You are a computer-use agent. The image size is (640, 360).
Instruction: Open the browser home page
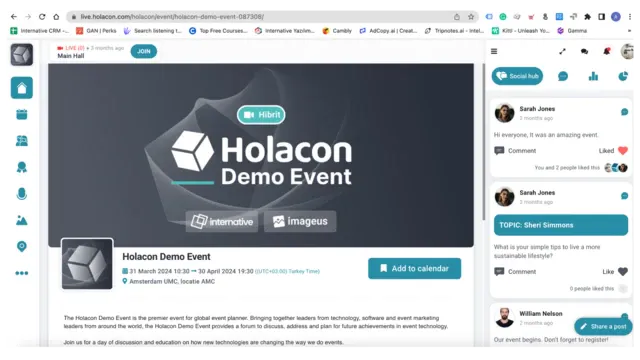[56, 17]
